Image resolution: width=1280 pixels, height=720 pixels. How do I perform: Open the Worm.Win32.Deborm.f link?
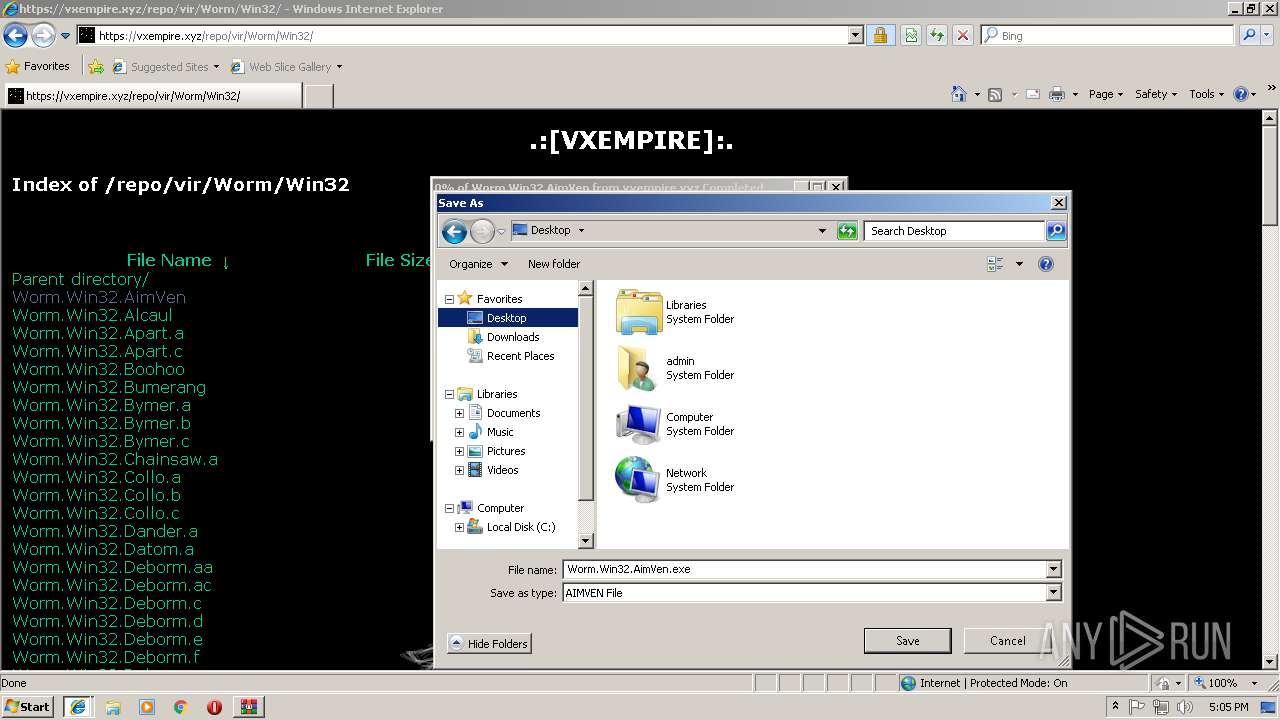tap(106, 657)
